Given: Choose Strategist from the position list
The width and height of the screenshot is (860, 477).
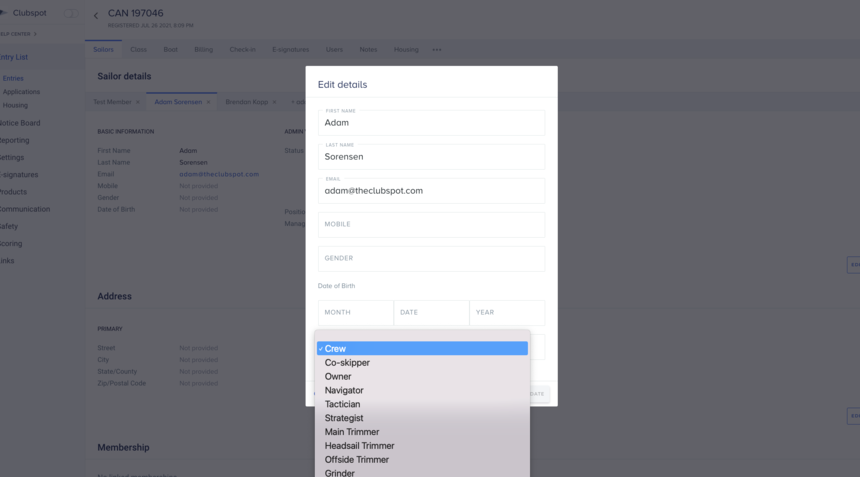Looking at the screenshot, I should point(422,418).
